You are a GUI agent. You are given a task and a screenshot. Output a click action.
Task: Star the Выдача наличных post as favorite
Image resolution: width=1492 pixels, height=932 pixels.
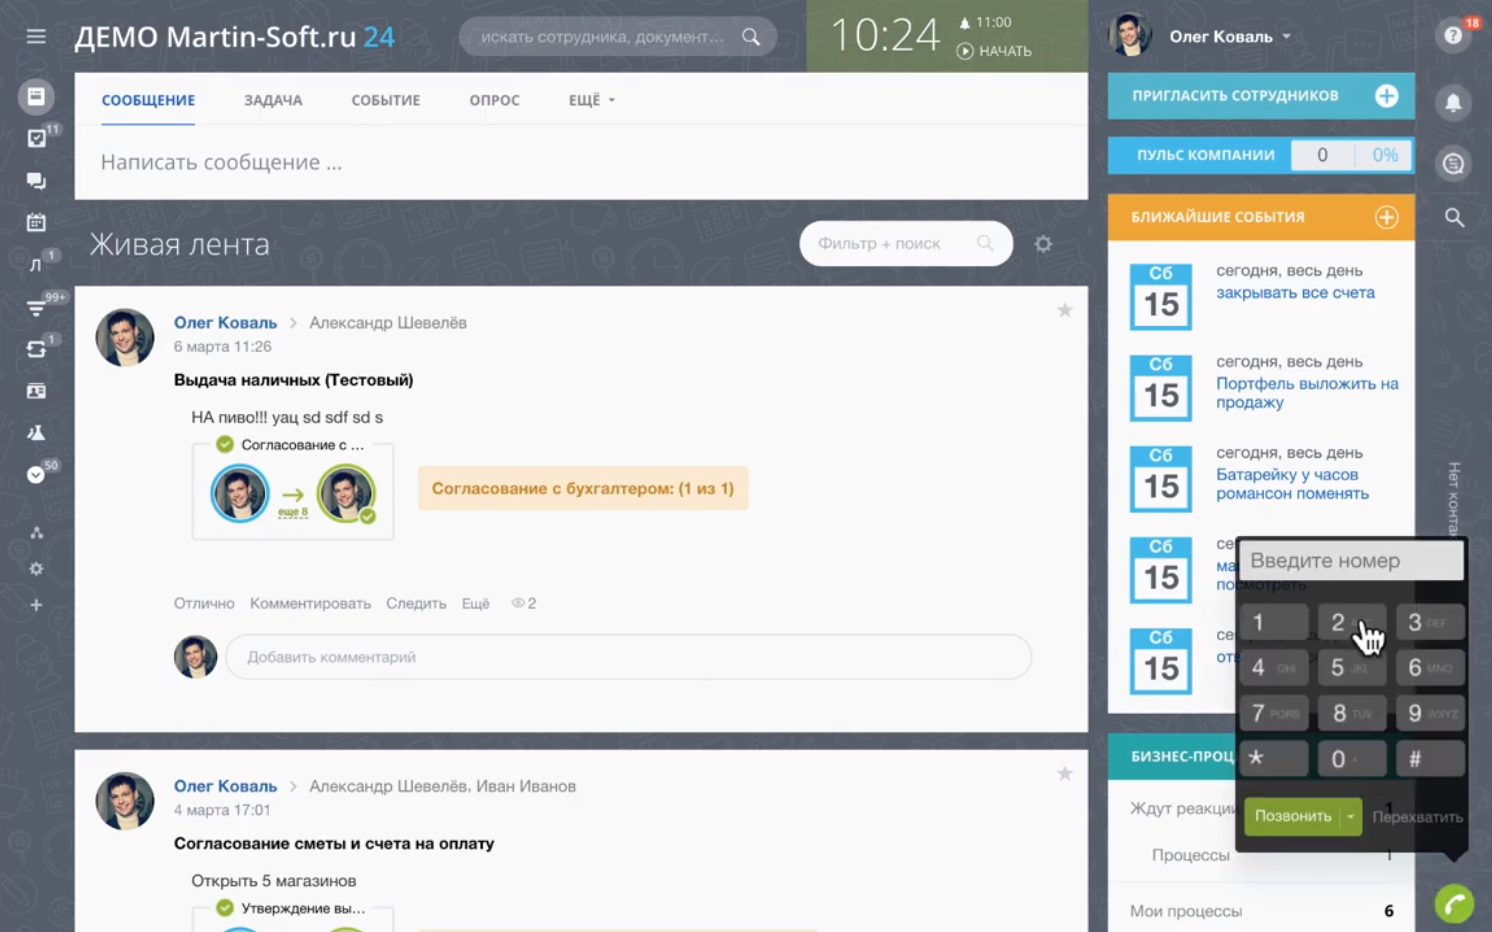[x=1065, y=310]
